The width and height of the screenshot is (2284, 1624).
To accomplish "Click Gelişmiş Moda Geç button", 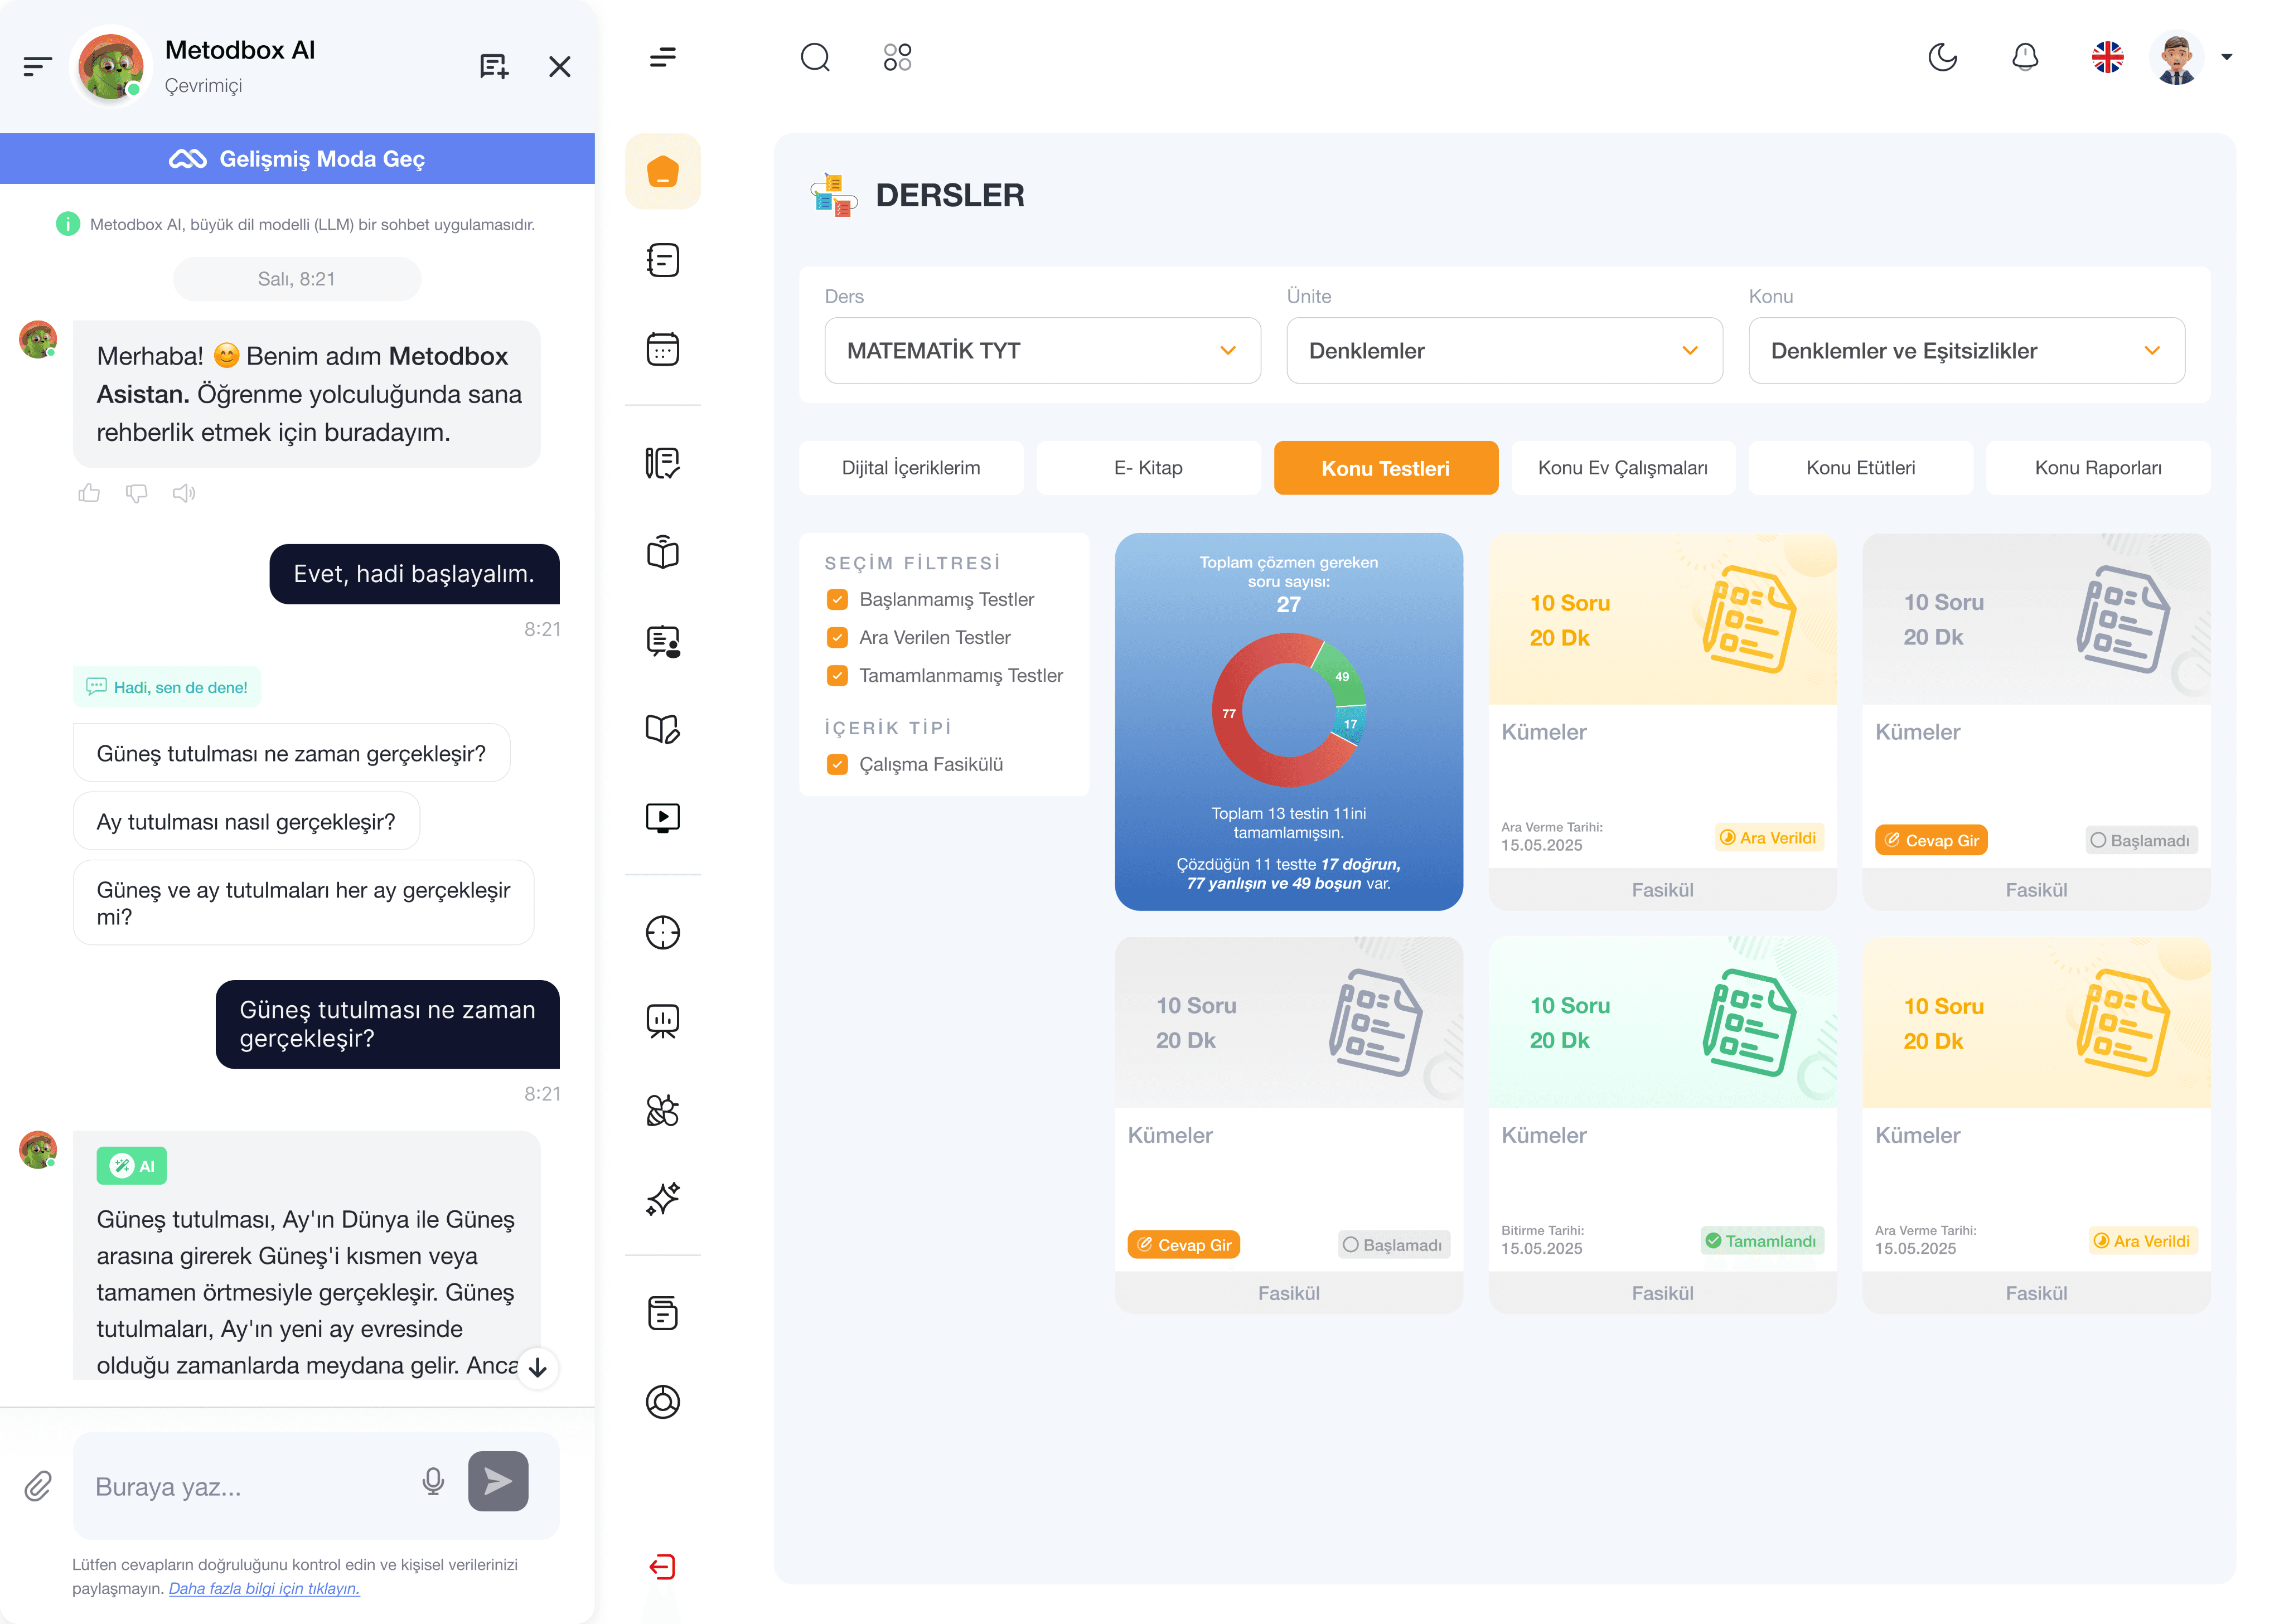I will pyautogui.click(x=297, y=159).
